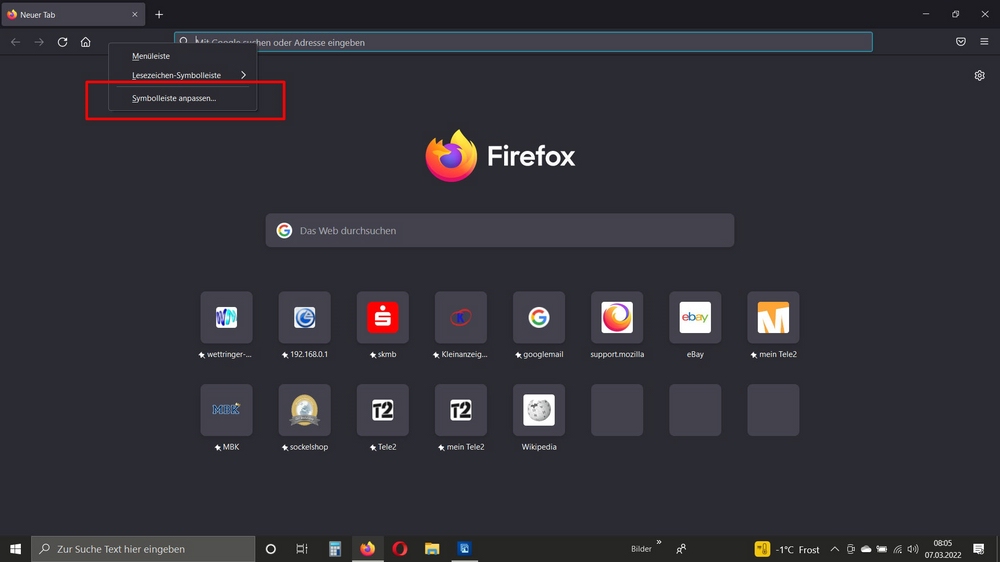Open the googlemail shortcut tile
This screenshot has height=562, width=1000.
(x=539, y=318)
